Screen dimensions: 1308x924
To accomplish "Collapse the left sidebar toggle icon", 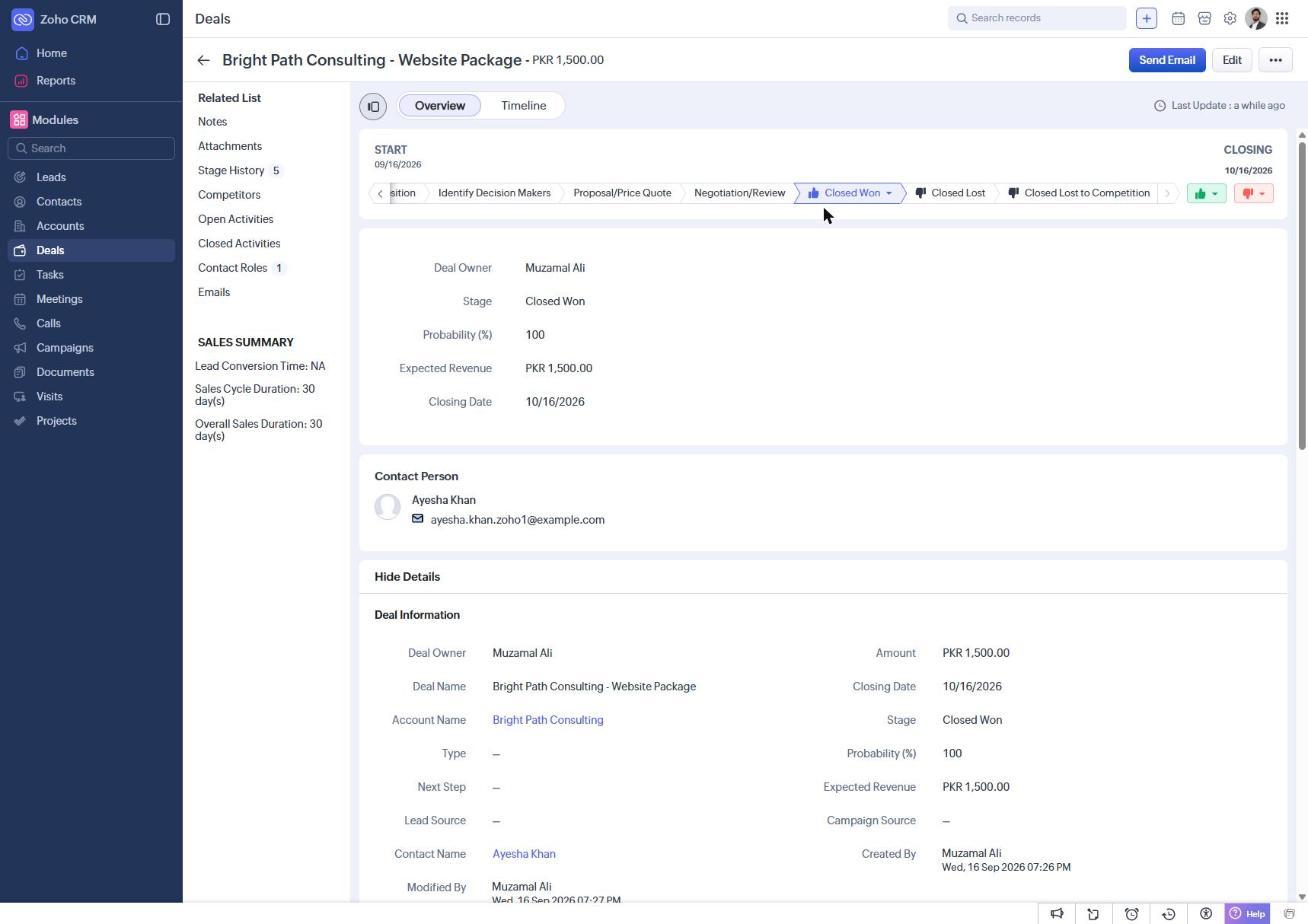I will (x=163, y=19).
